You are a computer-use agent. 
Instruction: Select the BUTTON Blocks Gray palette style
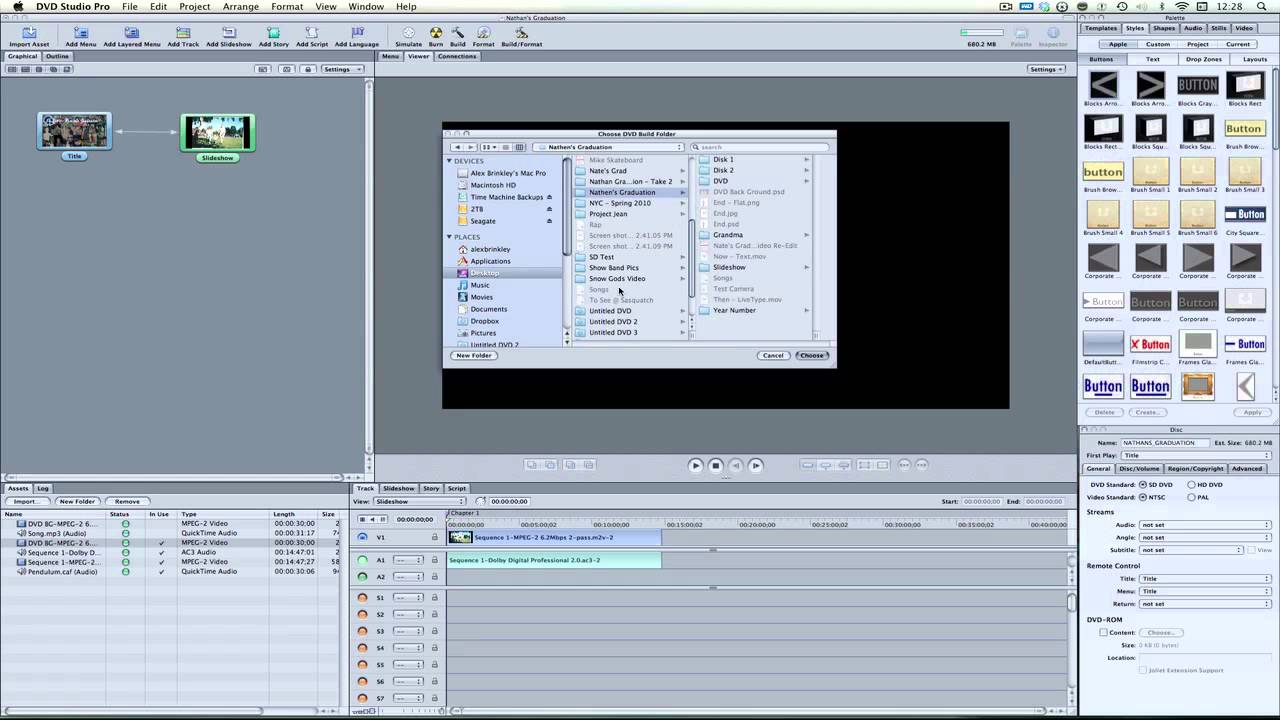tap(1197, 85)
